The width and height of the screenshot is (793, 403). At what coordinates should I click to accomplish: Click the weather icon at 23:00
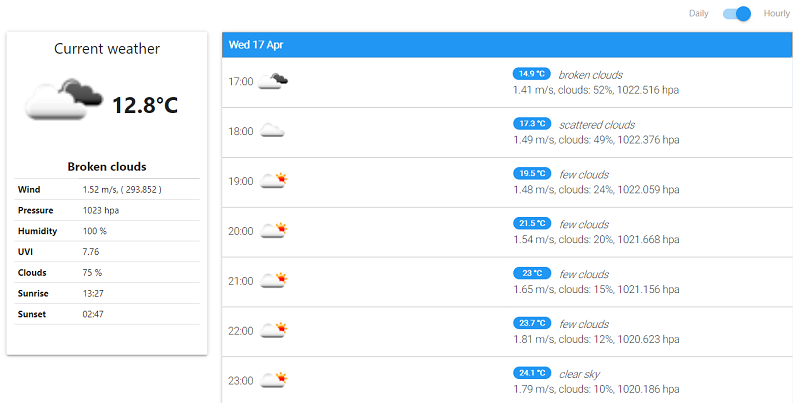coord(273,380)
